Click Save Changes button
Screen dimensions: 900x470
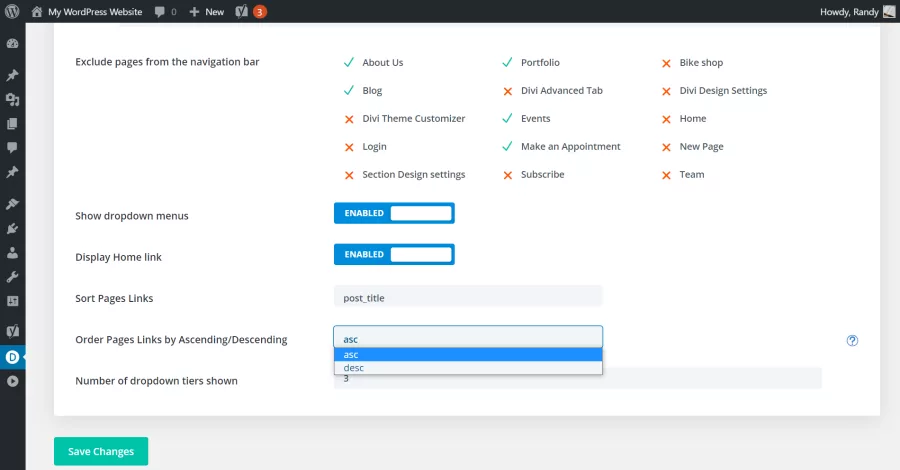(x=101, y=451)
